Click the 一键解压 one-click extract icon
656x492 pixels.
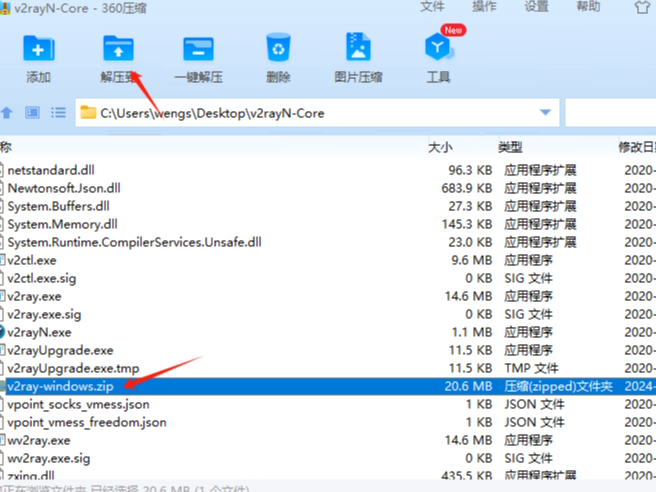coord(198,49)
